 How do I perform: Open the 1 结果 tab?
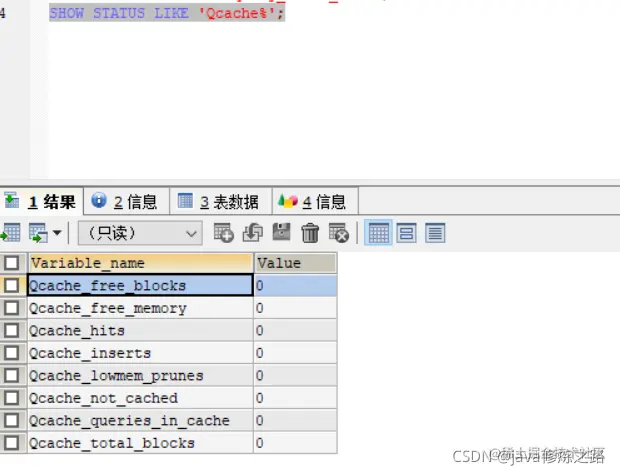pos(42,202)
